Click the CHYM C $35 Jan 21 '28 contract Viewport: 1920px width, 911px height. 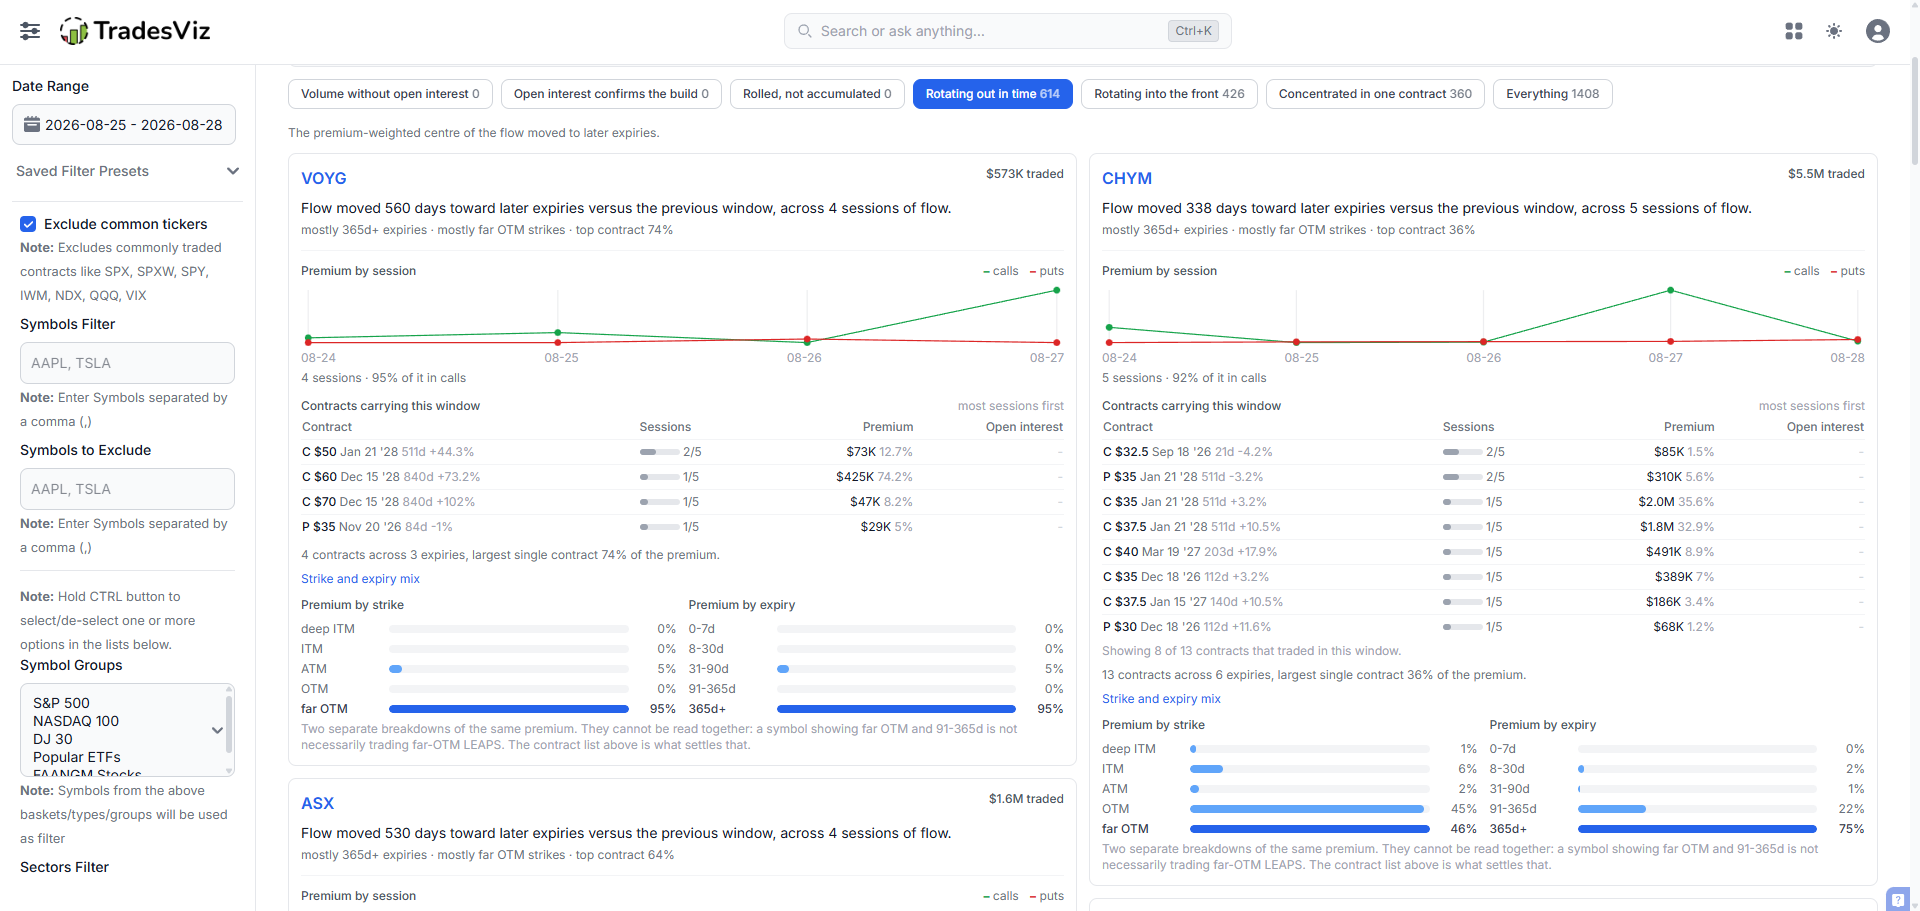pos(1185,502)
